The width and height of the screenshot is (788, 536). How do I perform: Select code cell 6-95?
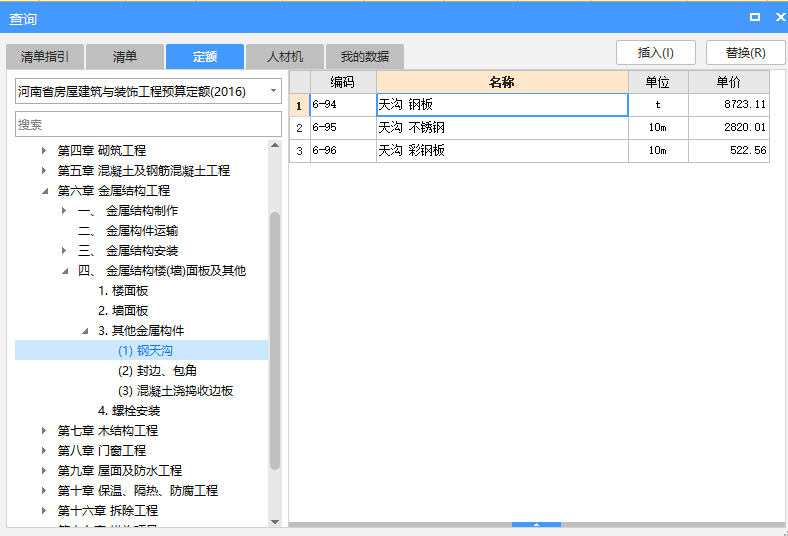pos(343,128)
